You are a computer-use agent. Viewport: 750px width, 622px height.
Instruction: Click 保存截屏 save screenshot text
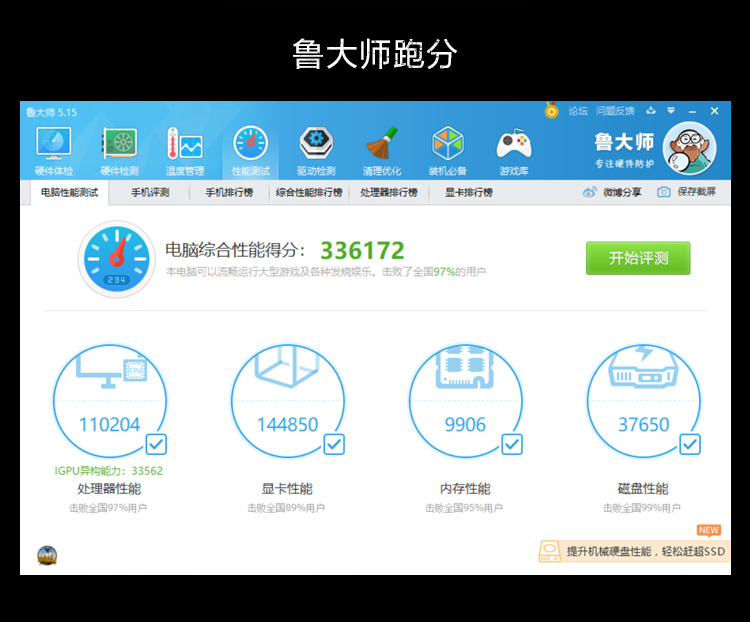coord(696,192)
